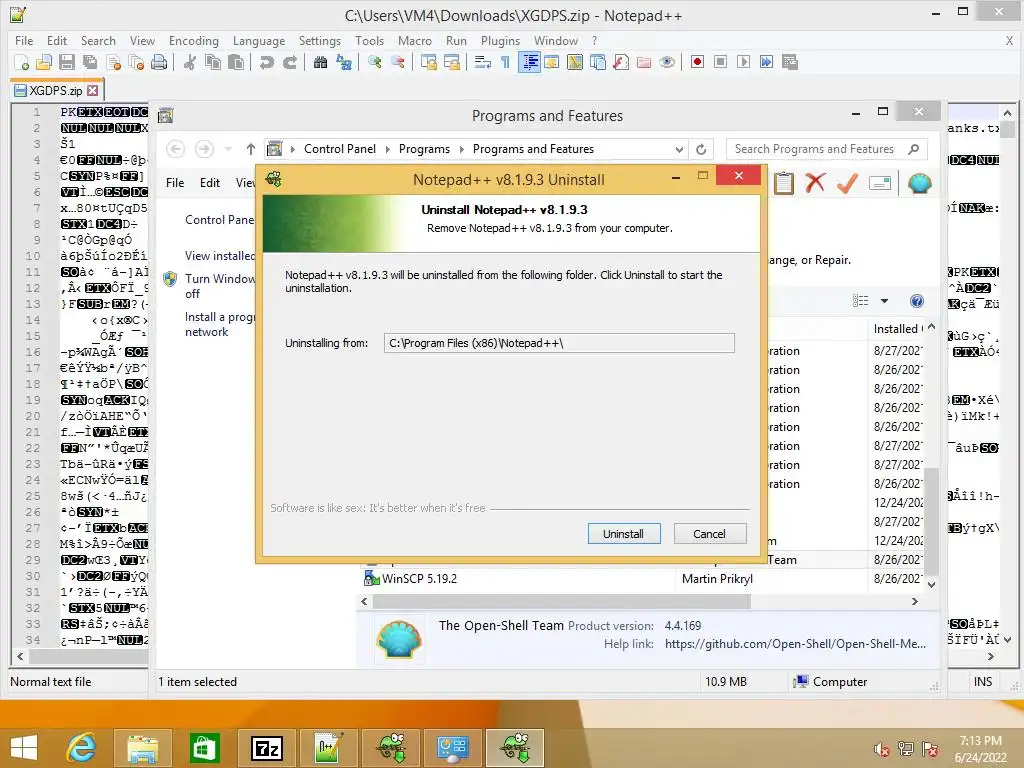
Task: Click Copy icon in Notepad++ toolbar
Action: [x=213, y=62]
